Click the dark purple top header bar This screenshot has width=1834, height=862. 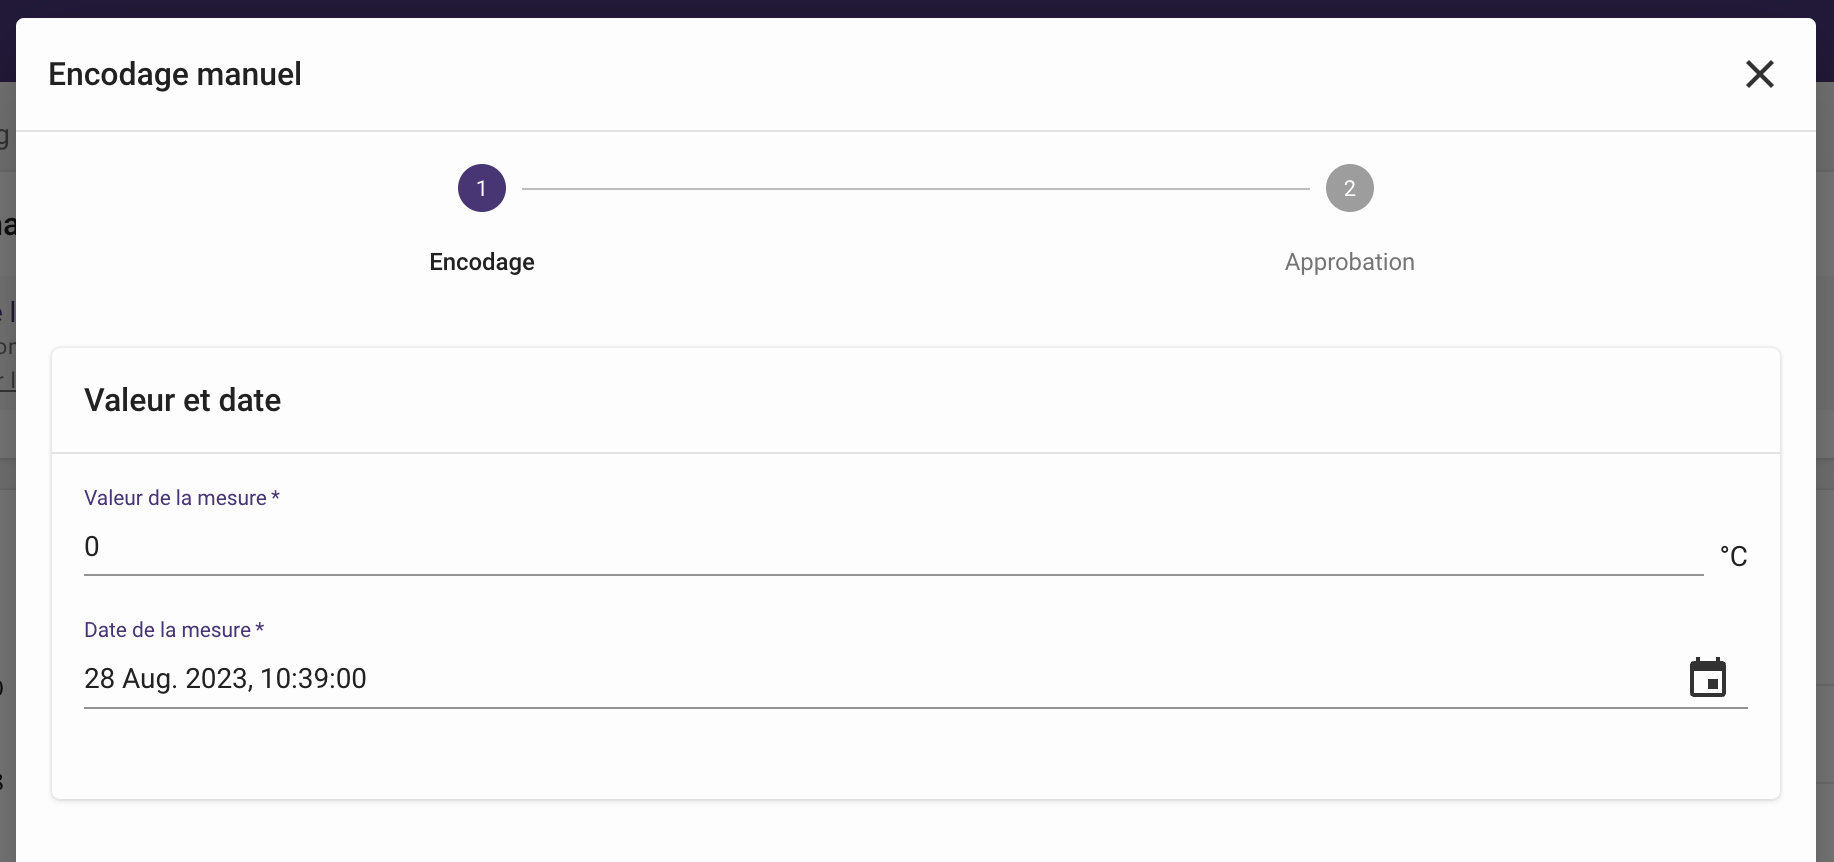[x=900, y=8]
